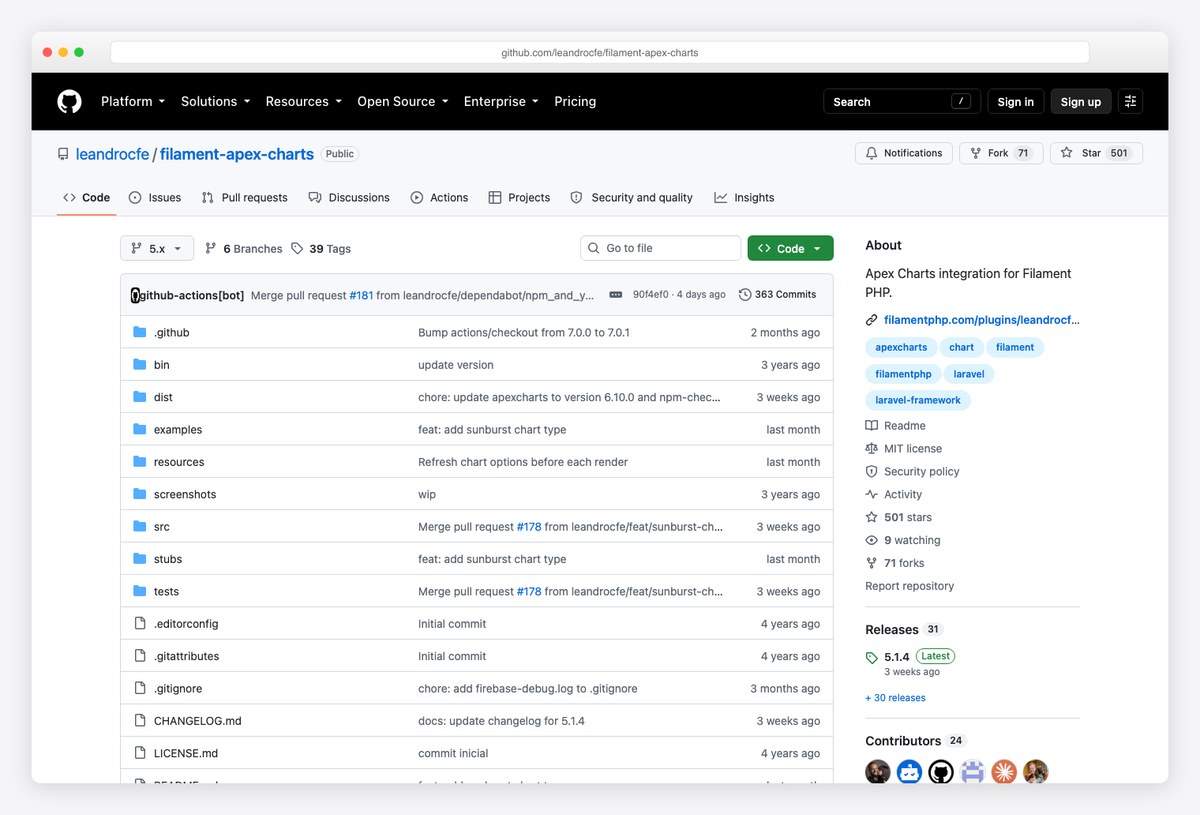1200x815 pixels.
Task: Open the 5.x branch selector
Action: [157, 248]
